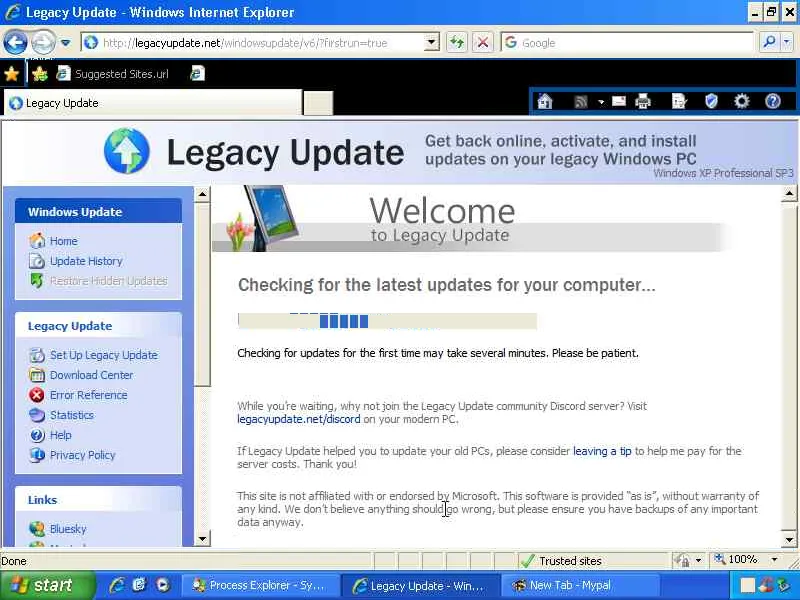Click the legacyupdate.net/discord link
Screen dimensions: 800x600
point(298,419)
